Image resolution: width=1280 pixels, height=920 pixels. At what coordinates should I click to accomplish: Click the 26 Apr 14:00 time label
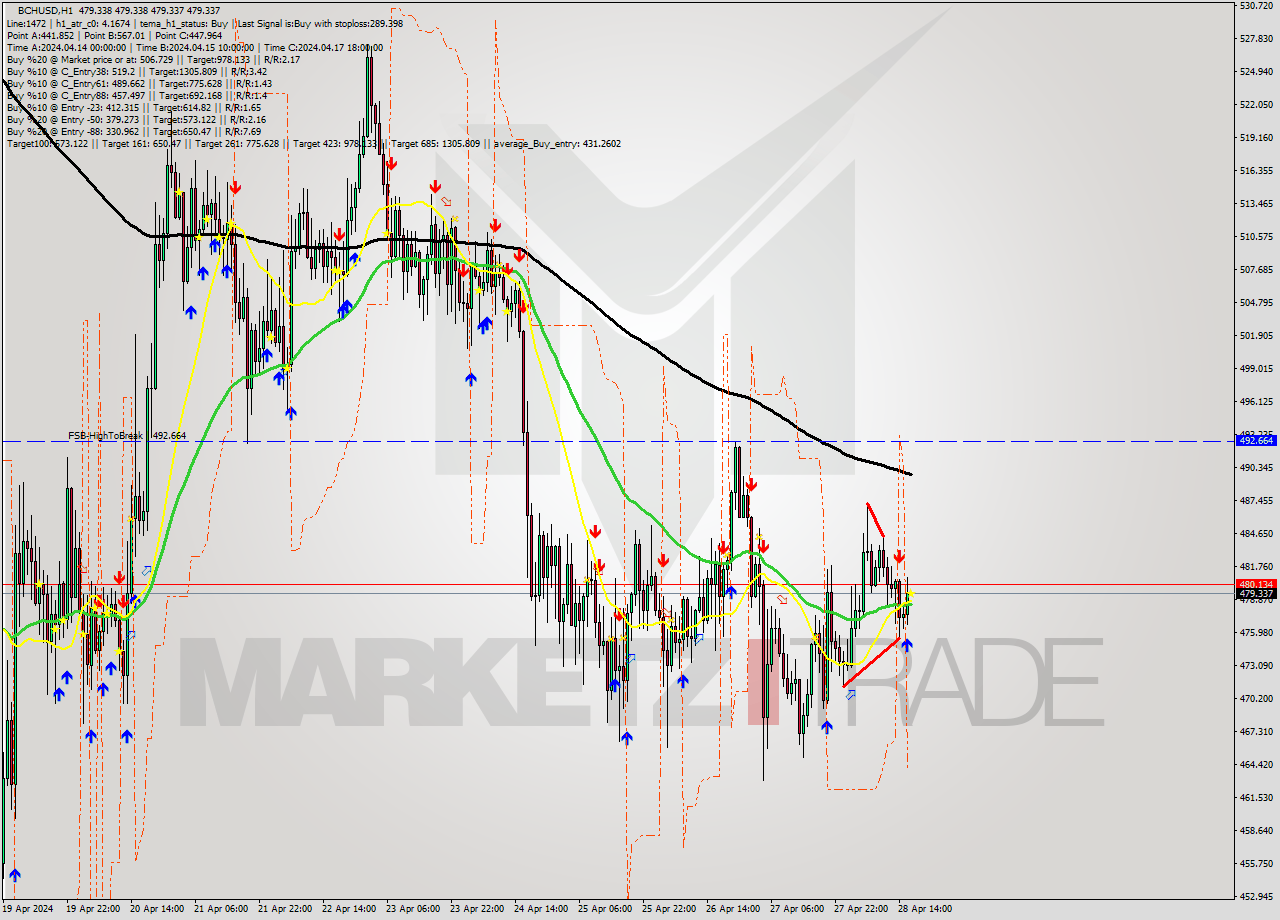point(734,909)
